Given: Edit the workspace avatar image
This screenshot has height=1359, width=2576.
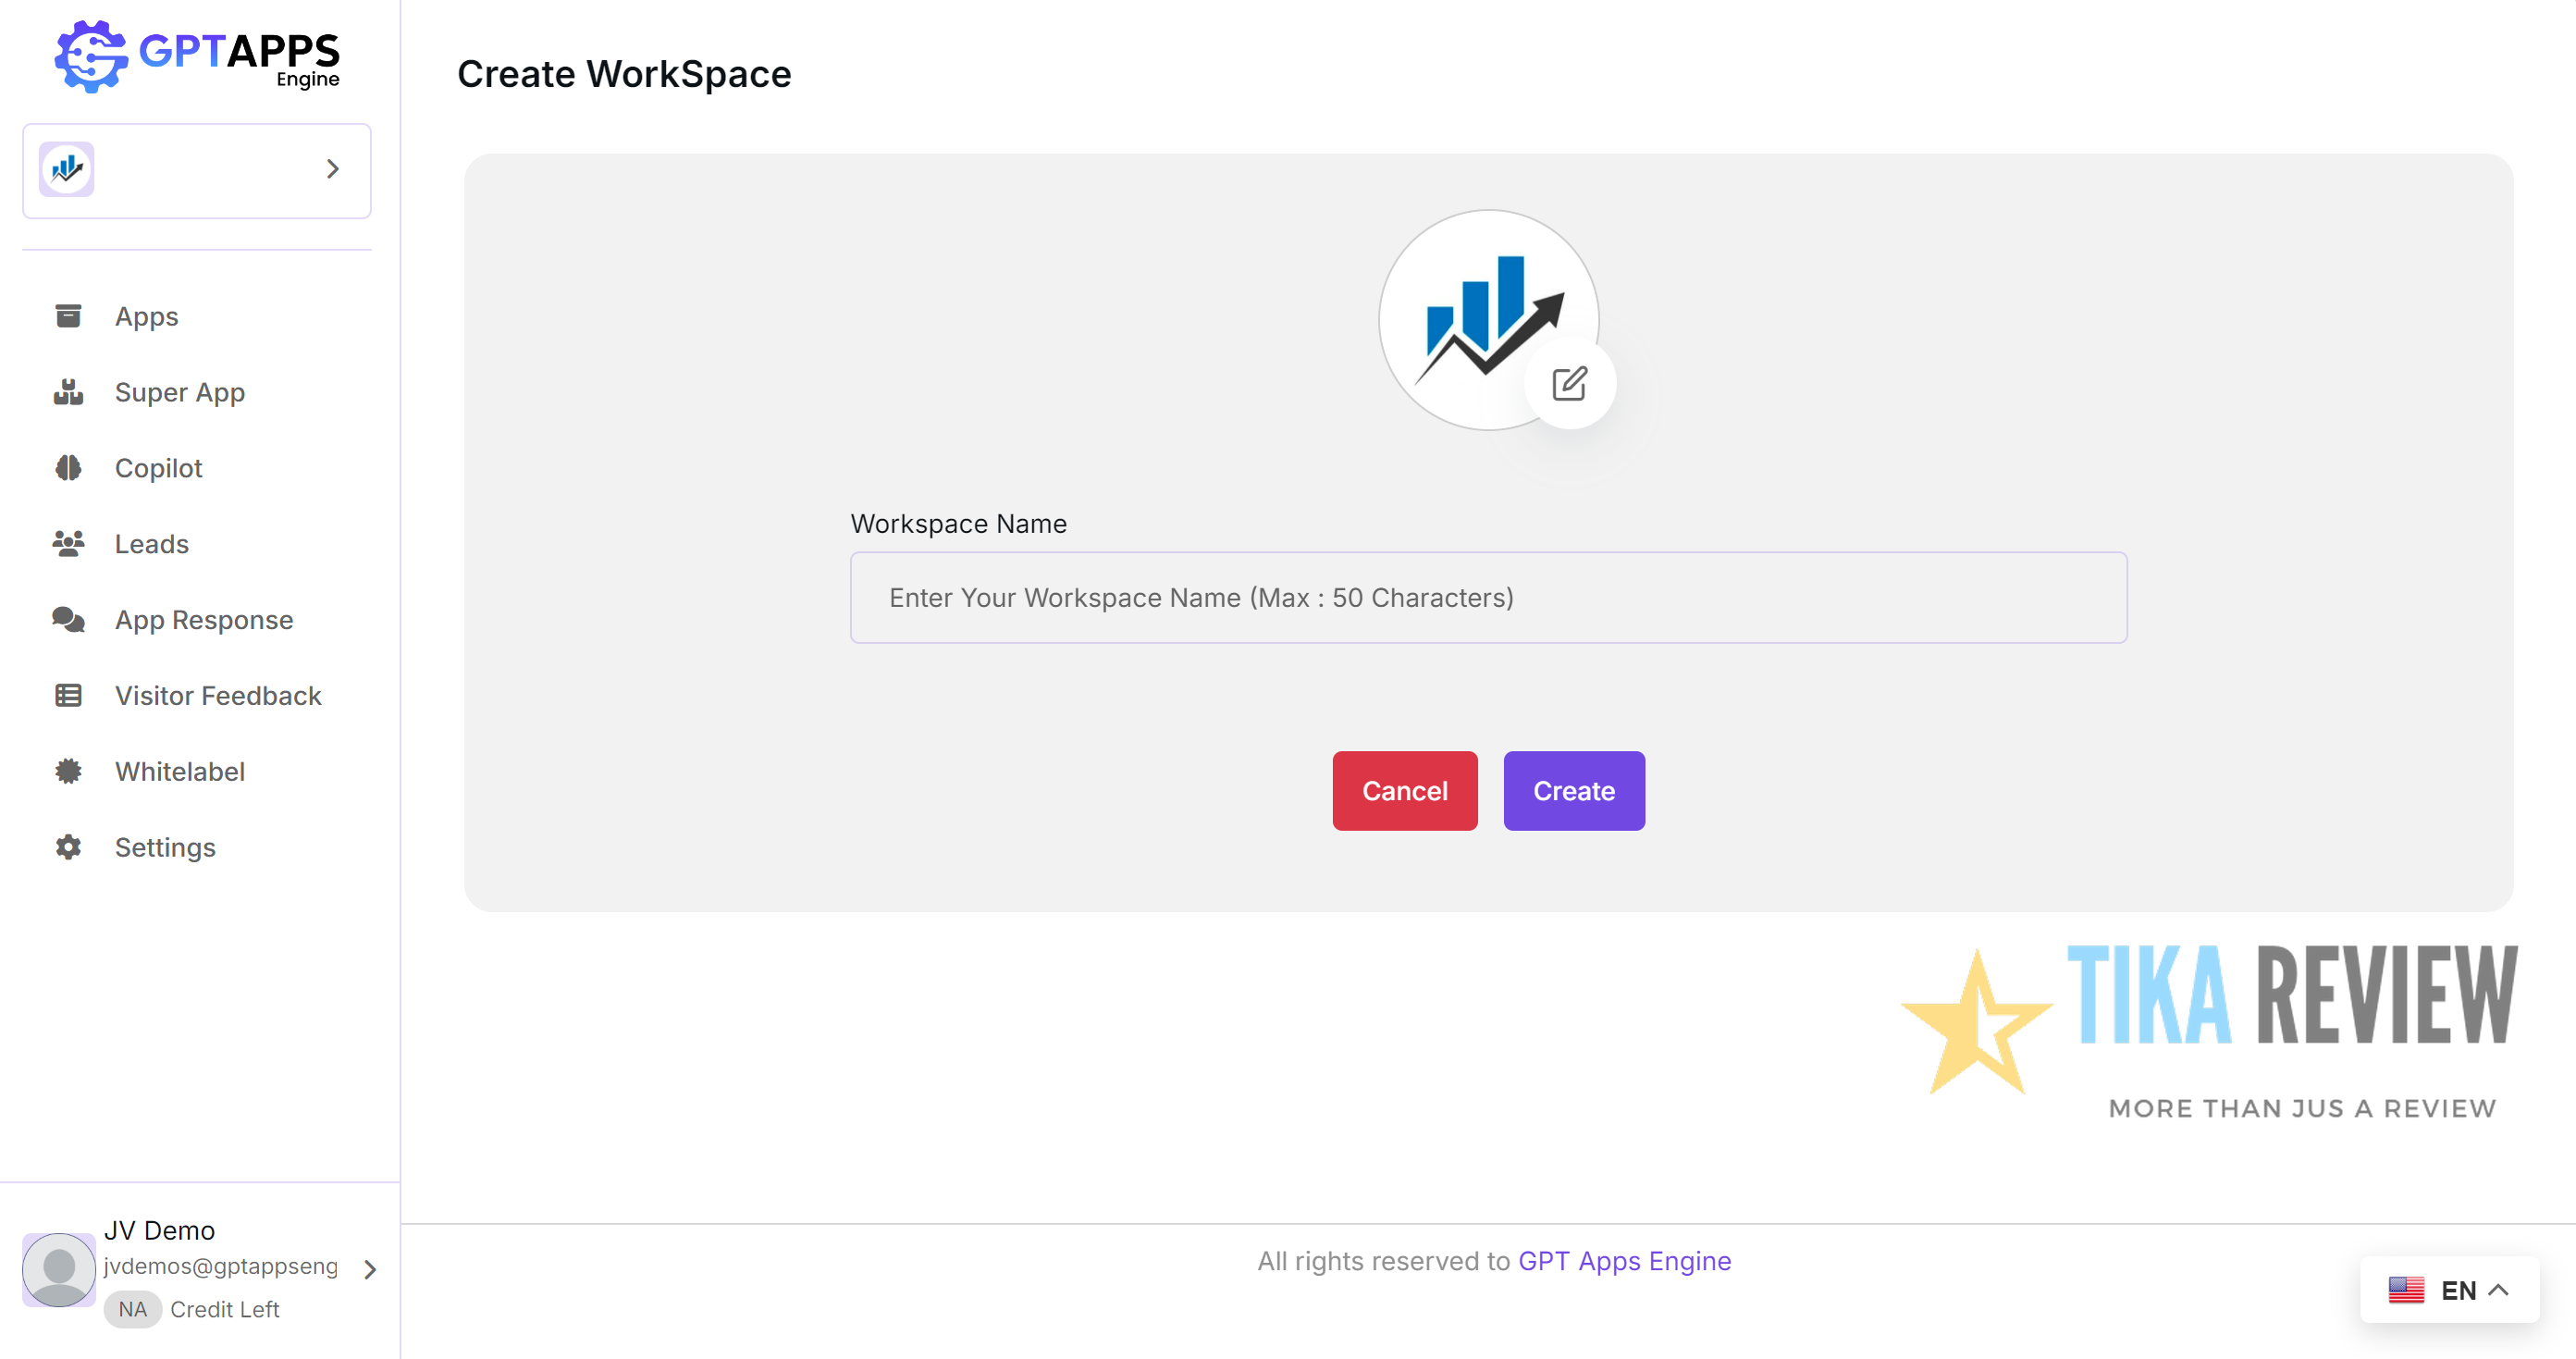Looking at the screenshot, I should (x=1569, y=382).
